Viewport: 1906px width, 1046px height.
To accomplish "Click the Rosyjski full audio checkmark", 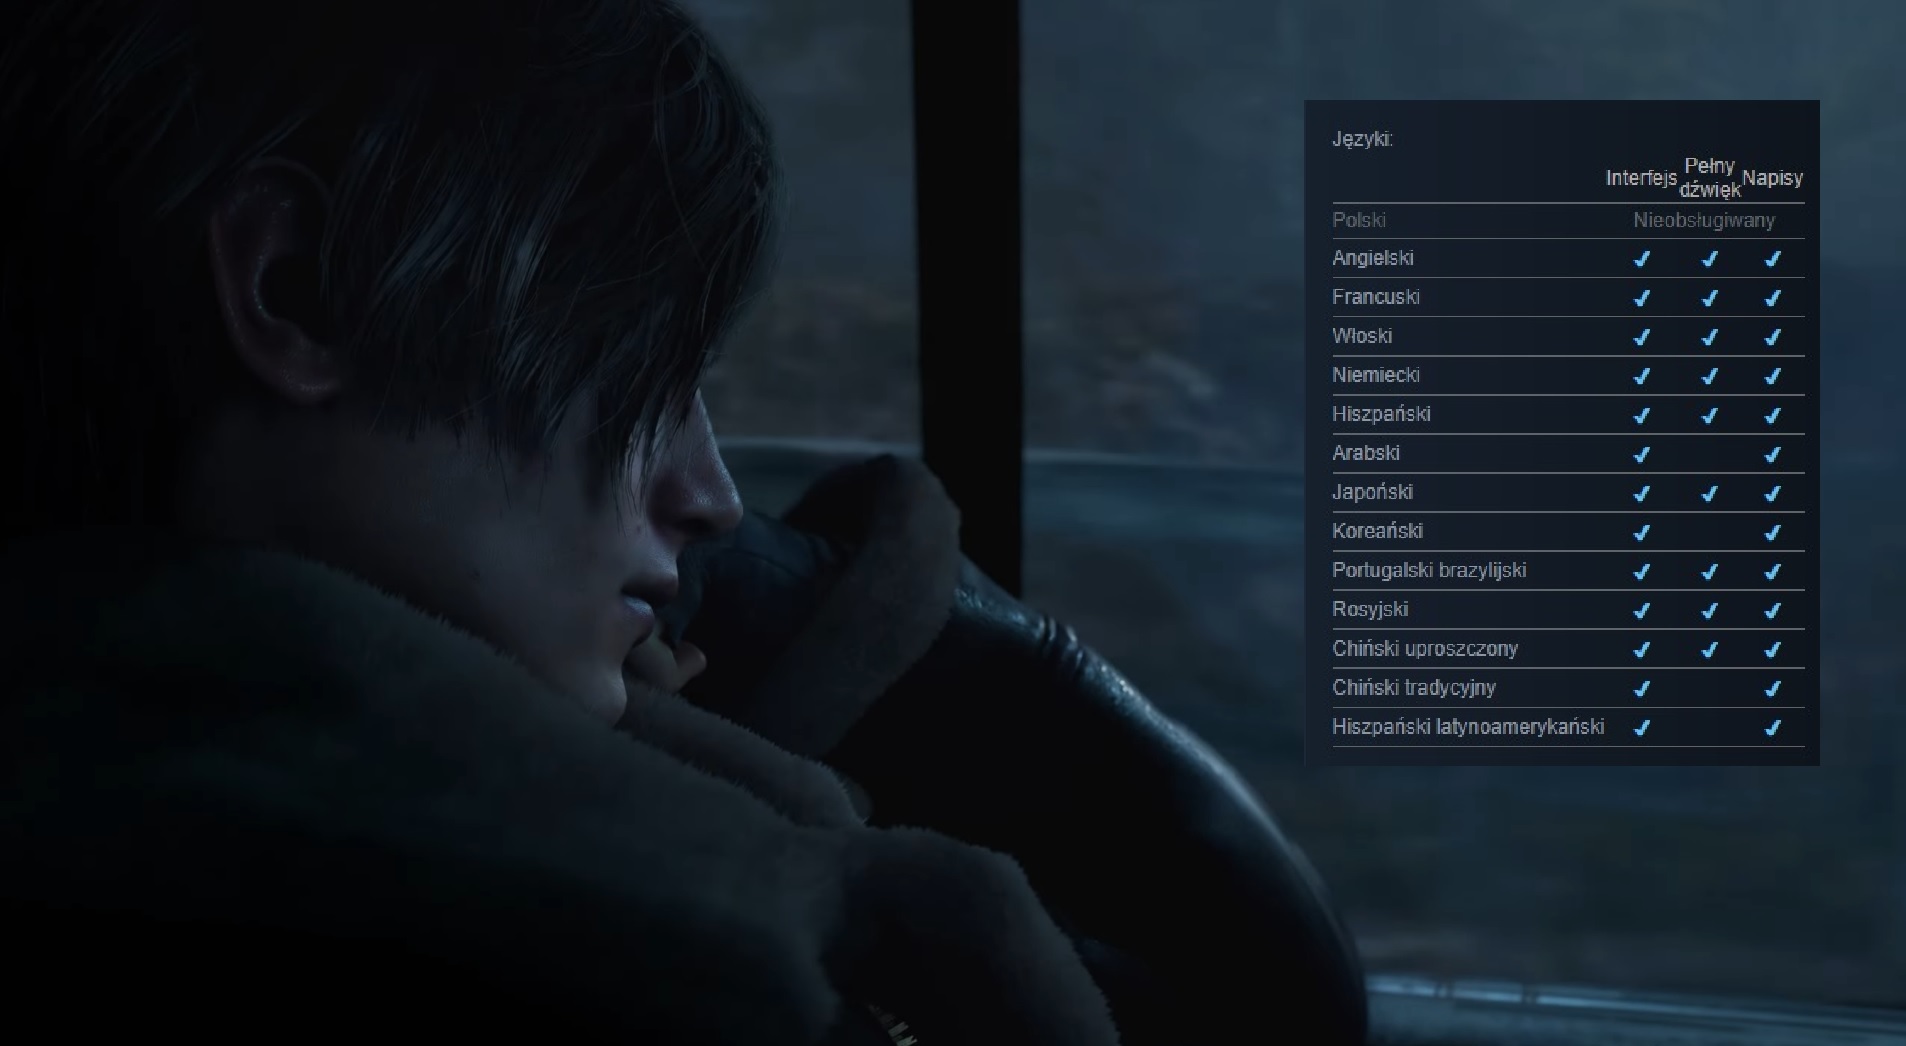I will (x=1709, y=610).
